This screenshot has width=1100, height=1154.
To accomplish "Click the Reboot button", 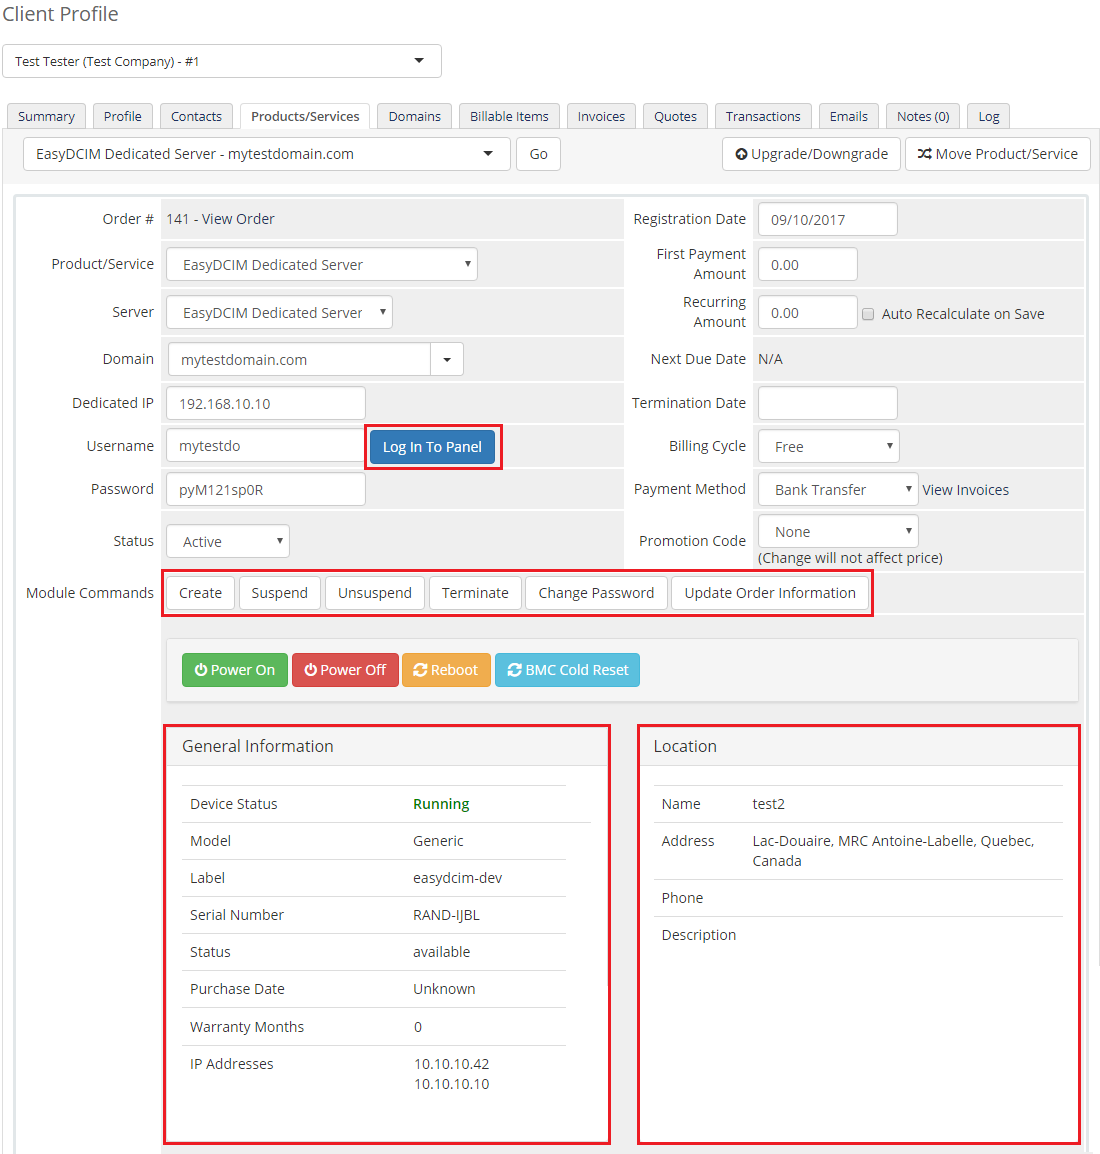I will tap(446, 670).
